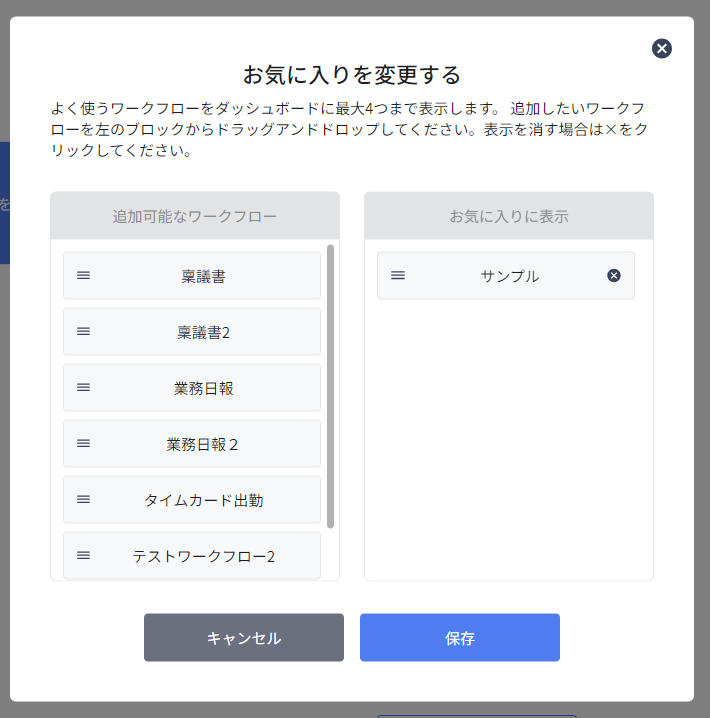This screenshot has width=710, height=718.
Task: Click the drag handle icon for 稟議書
Action: pyautogui.click(x=83, y=275)
